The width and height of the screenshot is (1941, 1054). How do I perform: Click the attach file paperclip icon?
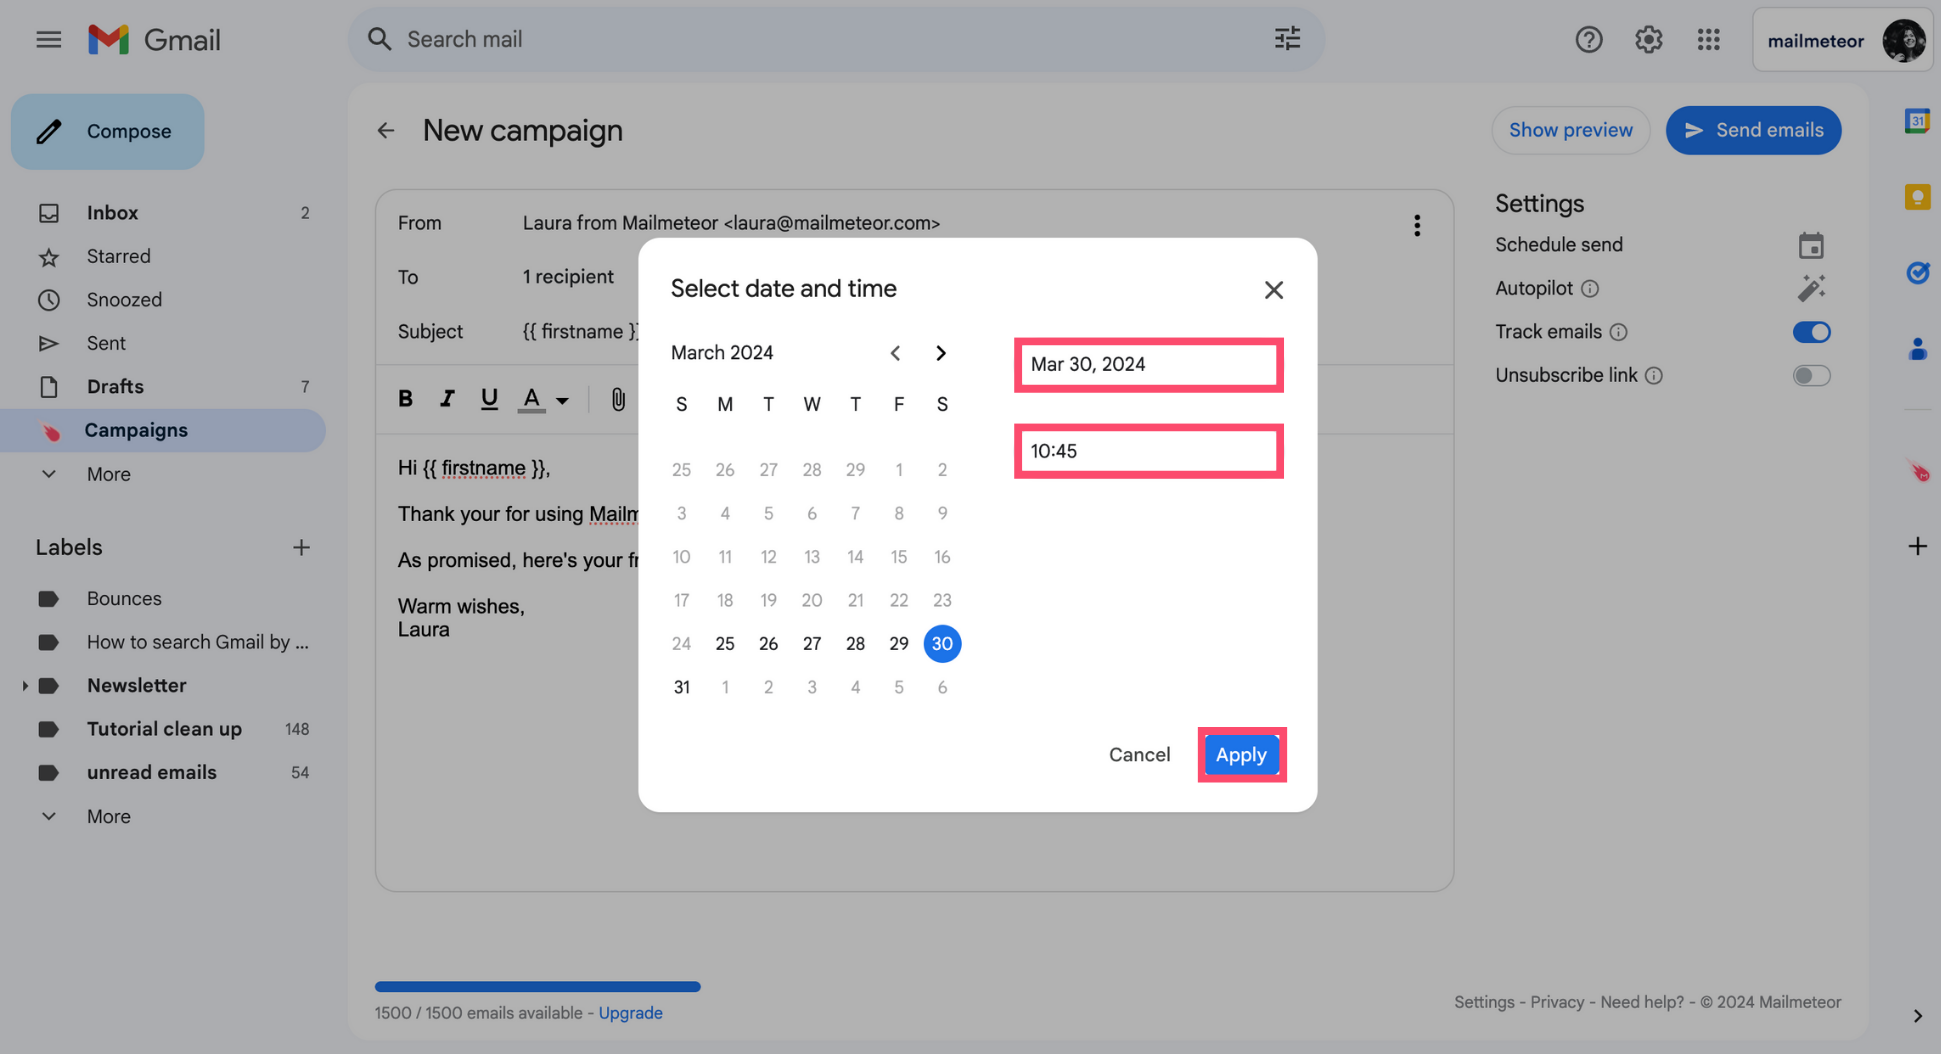618,400
